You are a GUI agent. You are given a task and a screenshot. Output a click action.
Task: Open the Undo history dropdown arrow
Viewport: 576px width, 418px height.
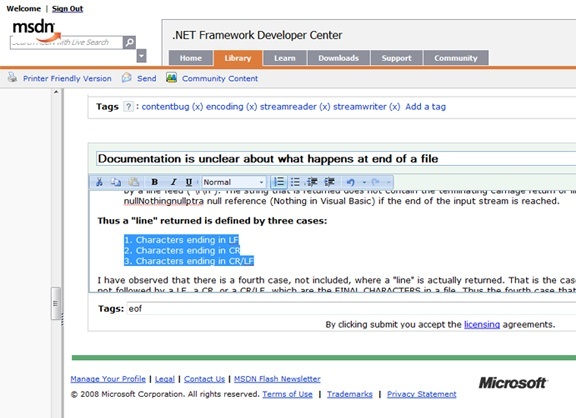coord(364,182)
